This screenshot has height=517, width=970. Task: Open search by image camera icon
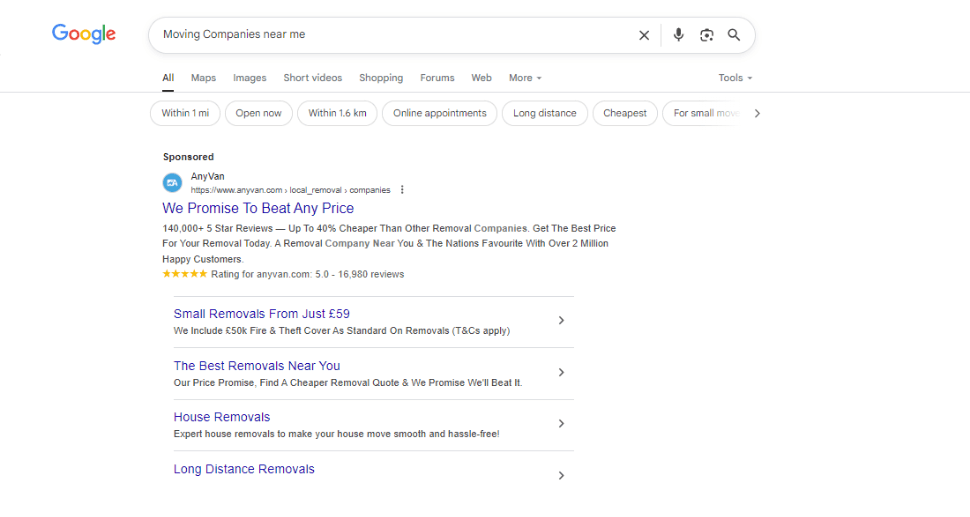706,35
